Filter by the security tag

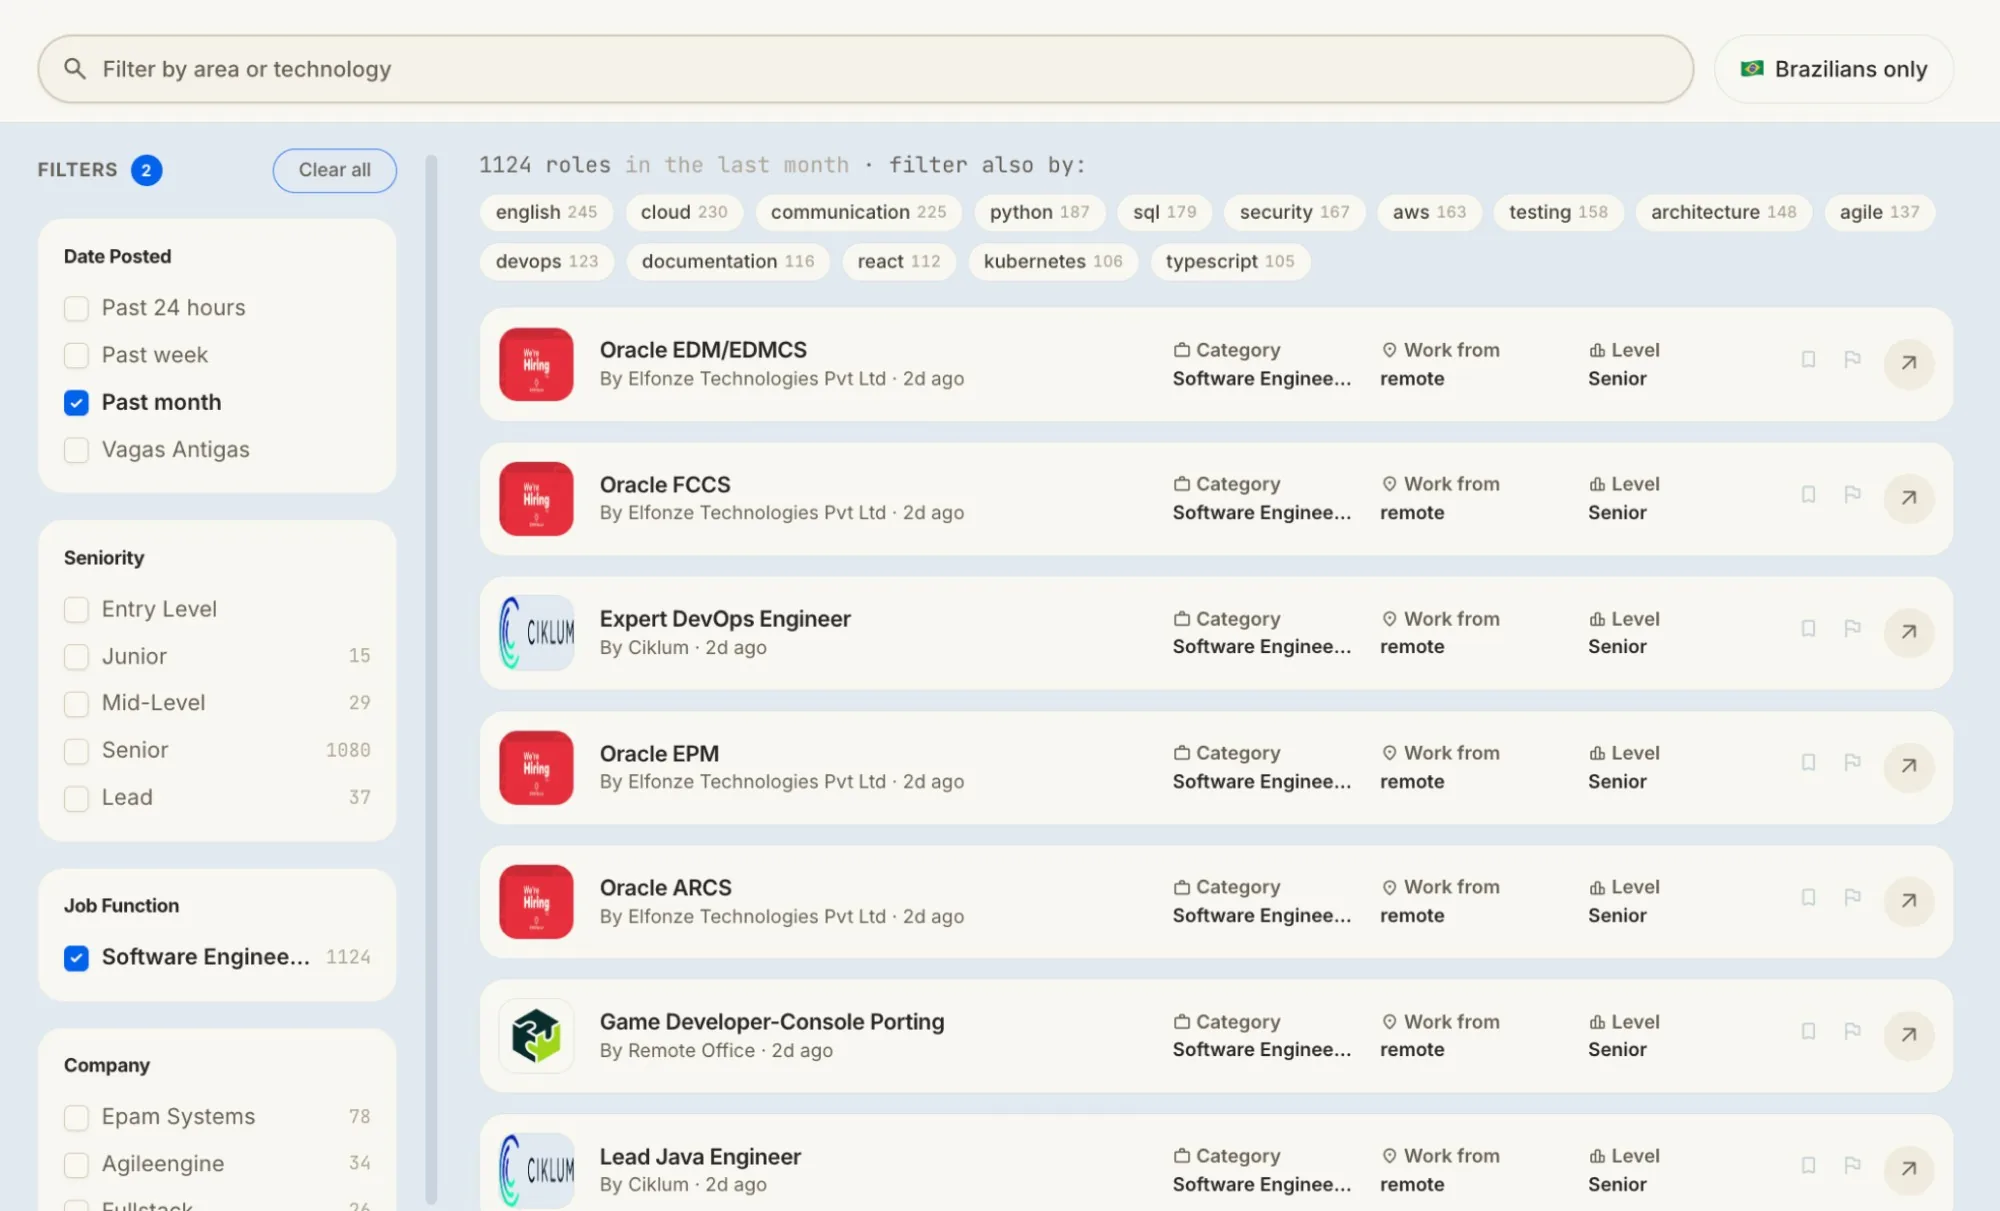pos(1294,212)
